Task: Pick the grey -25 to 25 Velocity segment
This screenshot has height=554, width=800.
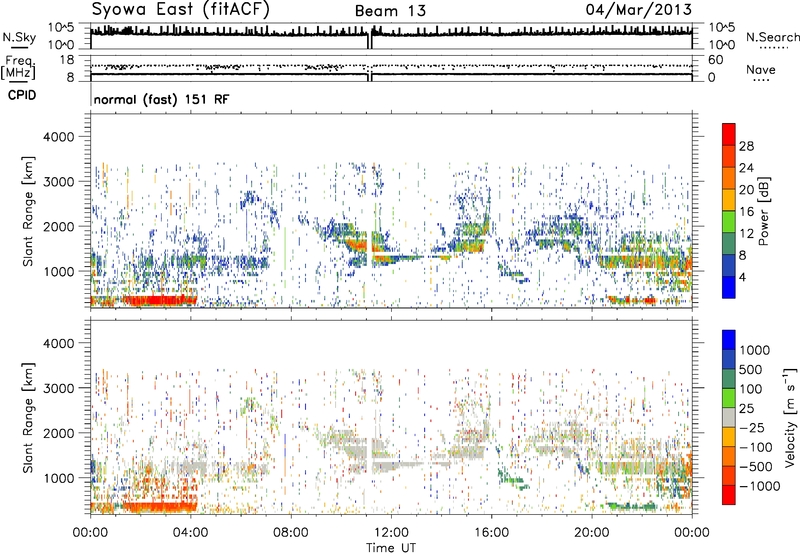Action: 729,417
